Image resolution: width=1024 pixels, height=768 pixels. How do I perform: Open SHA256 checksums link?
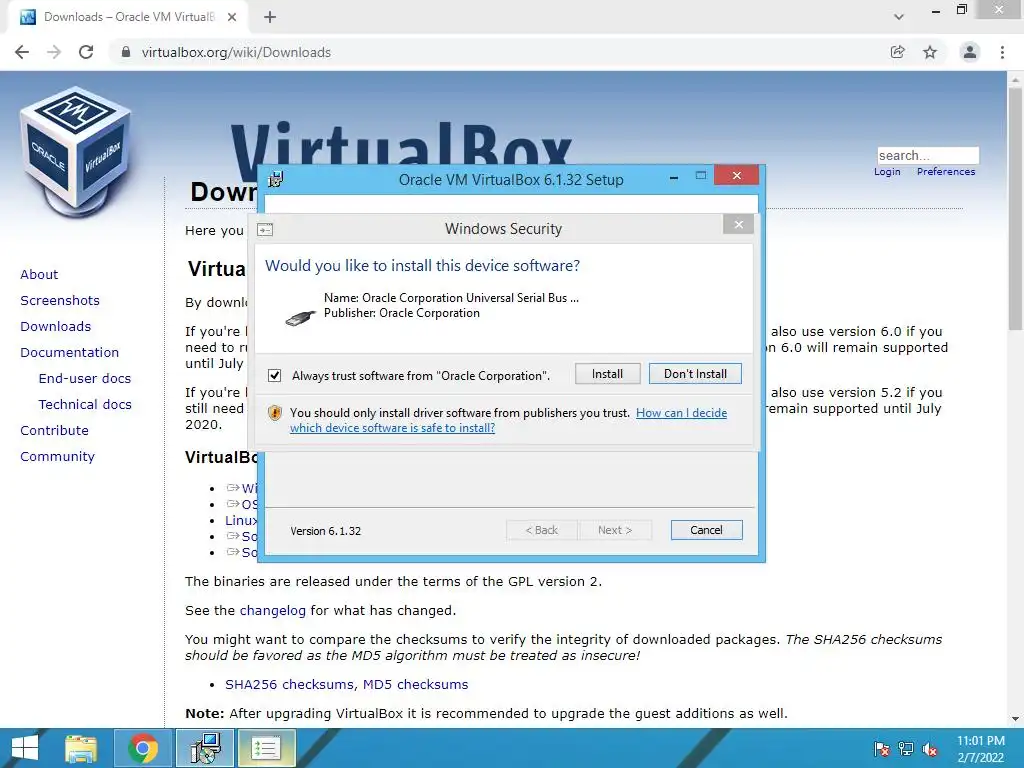290,684
